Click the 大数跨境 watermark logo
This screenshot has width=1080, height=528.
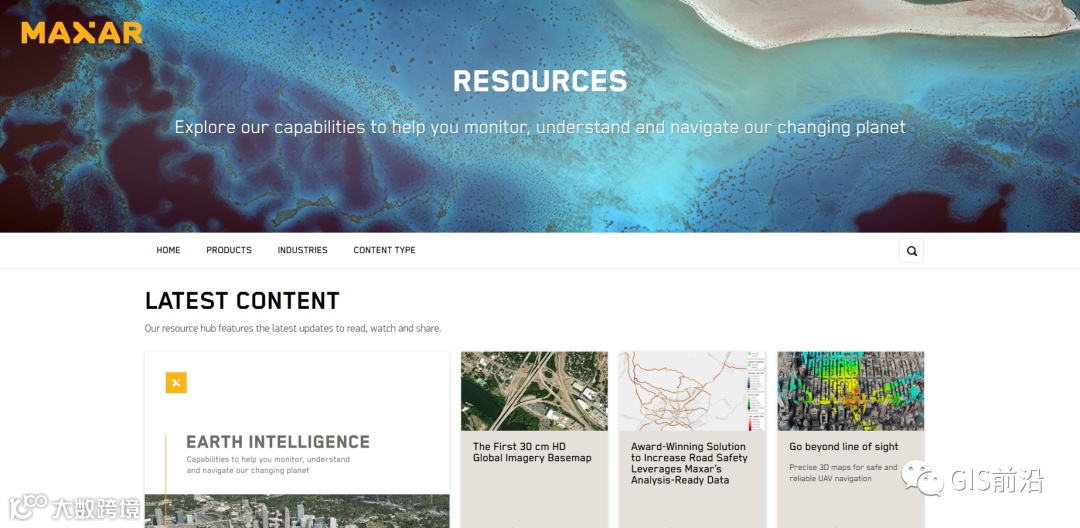point(74,507)
